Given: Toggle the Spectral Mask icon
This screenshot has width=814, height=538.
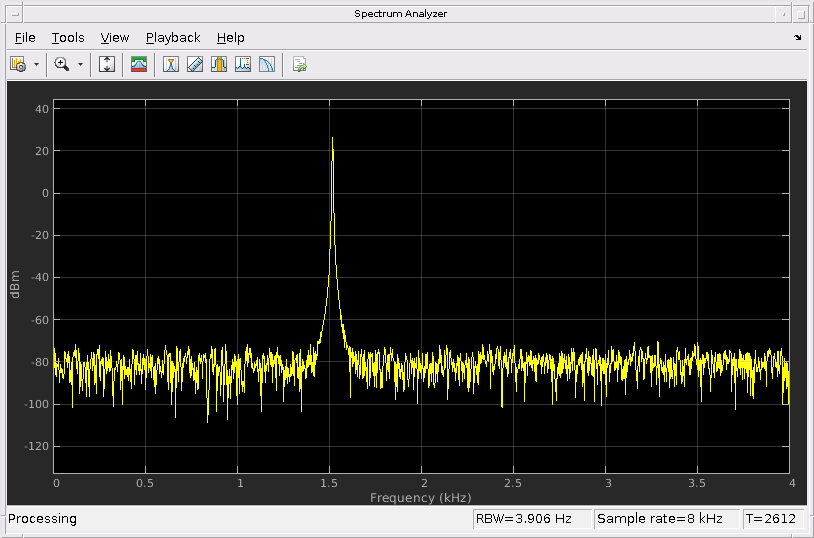Looking at the screenshot, I should (139, 64).
